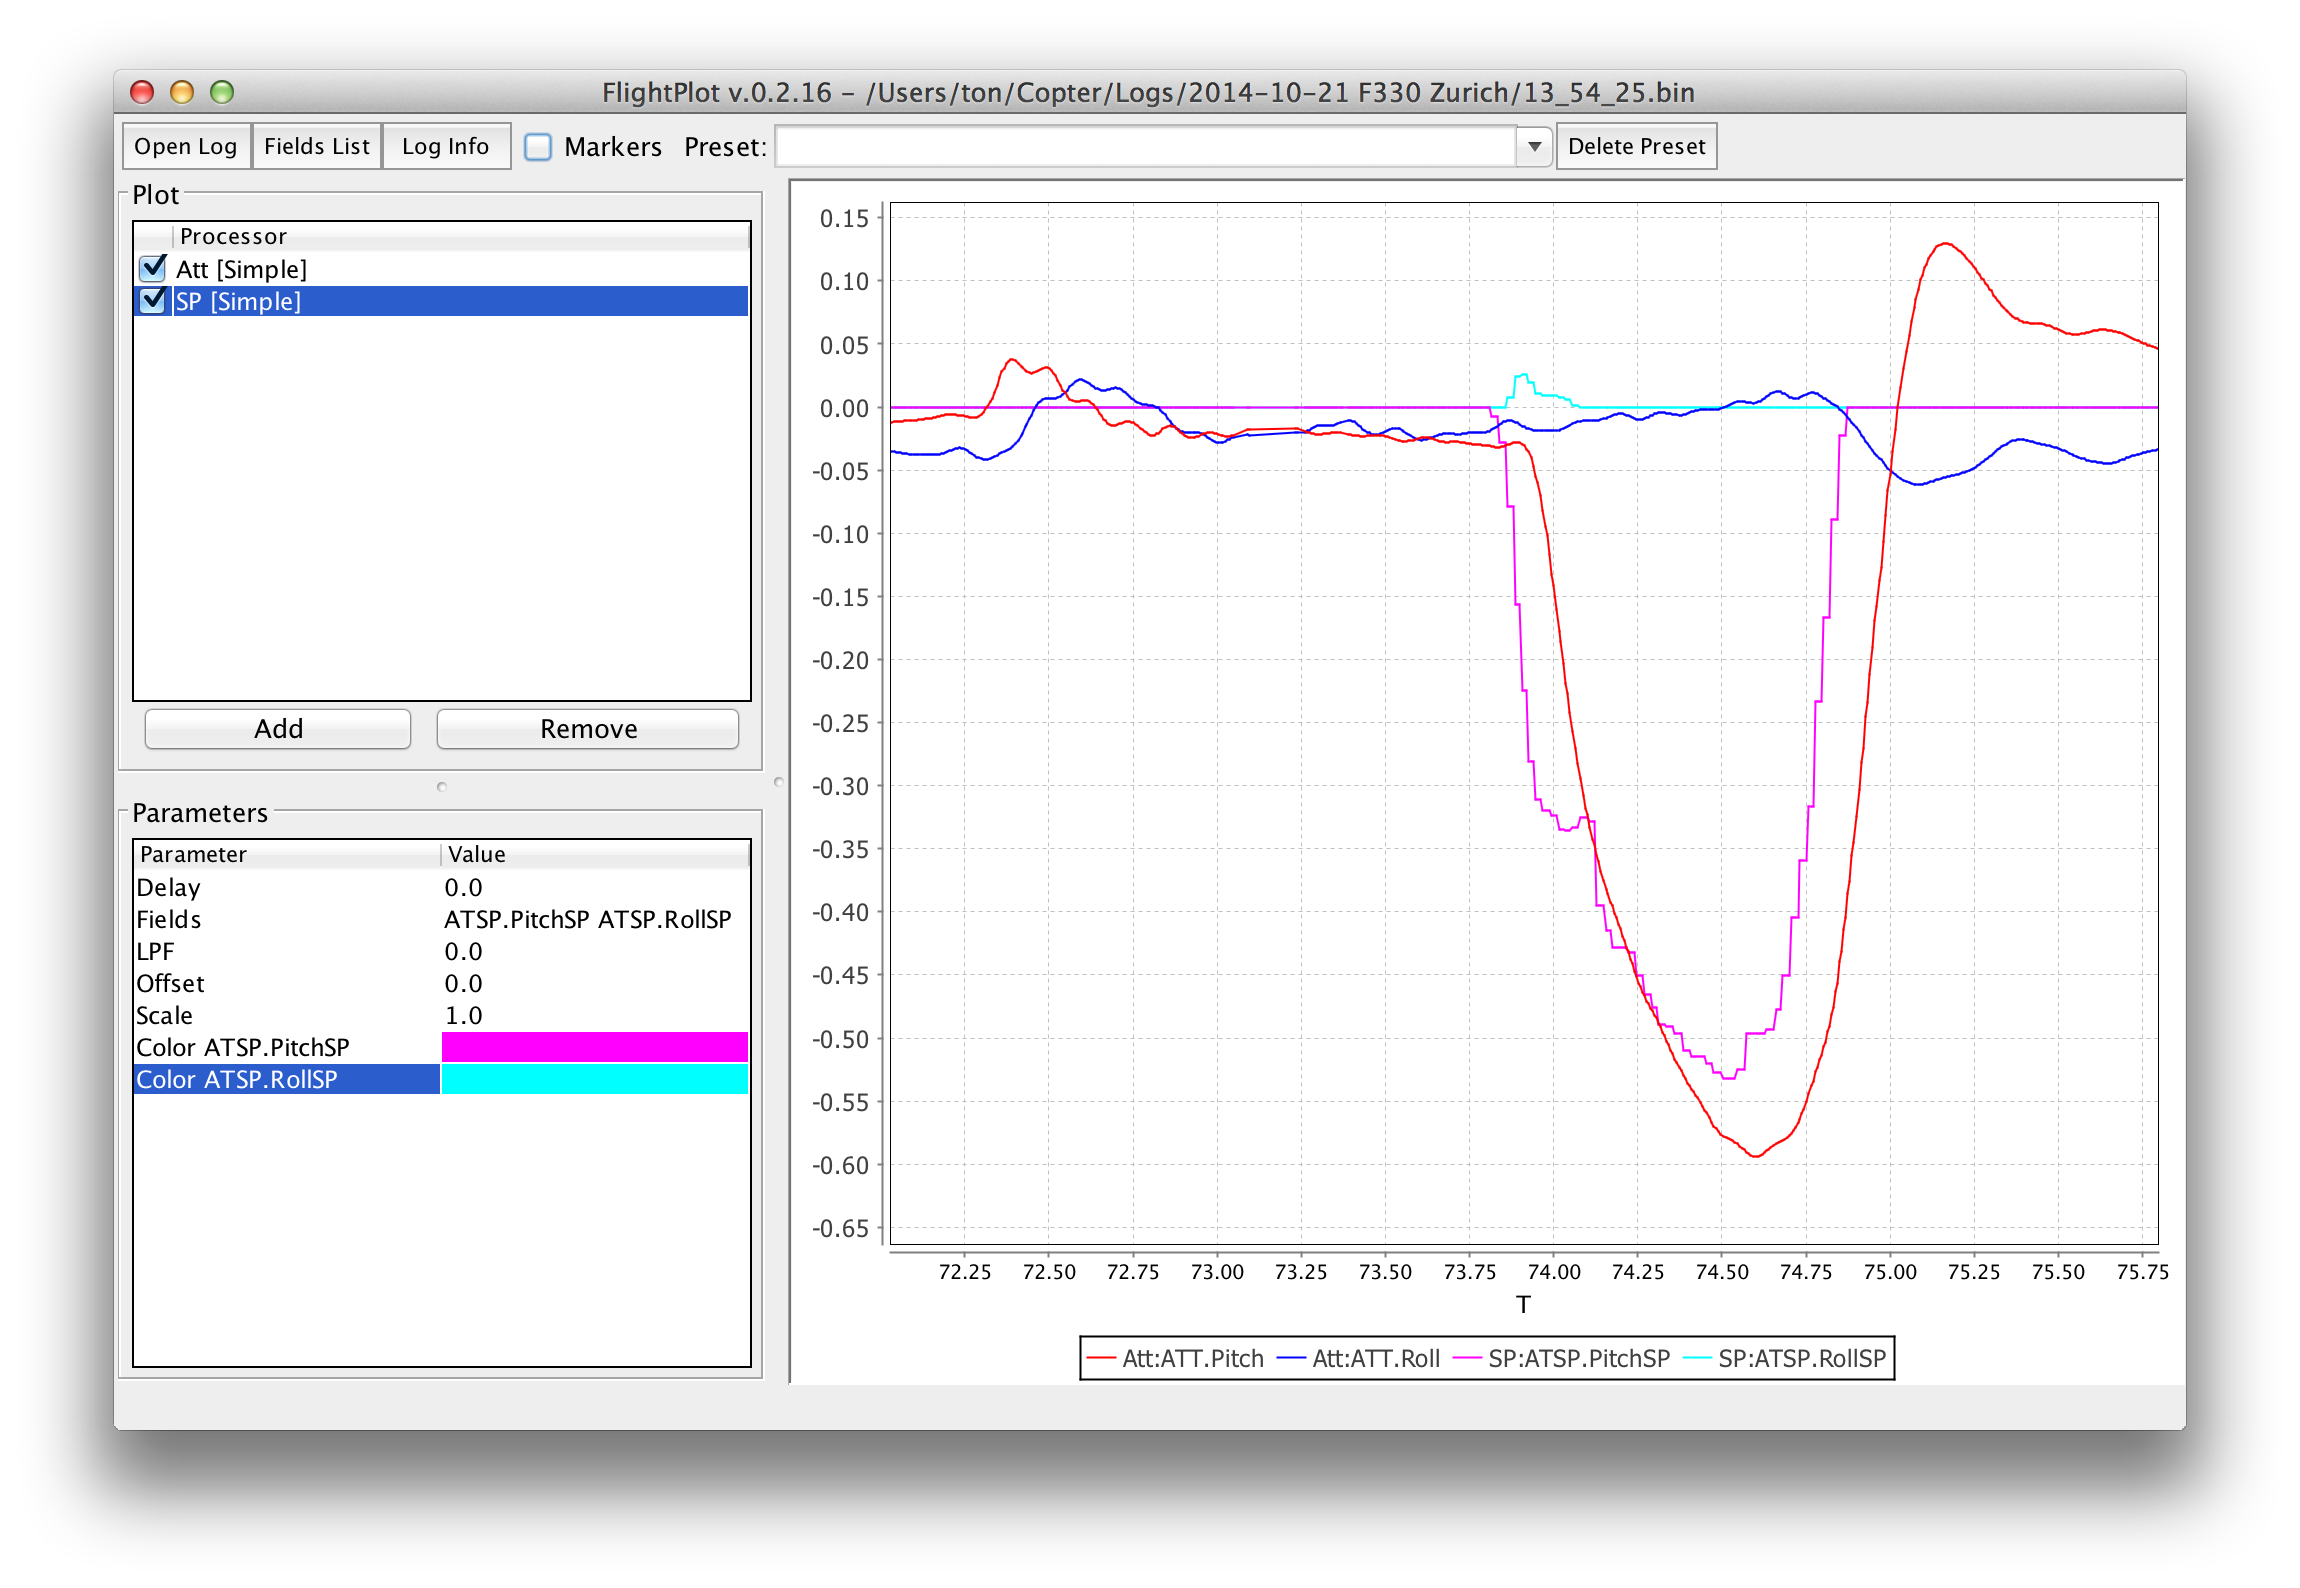
Task: Open the Fields List window
Action: [x=316, y=146]
